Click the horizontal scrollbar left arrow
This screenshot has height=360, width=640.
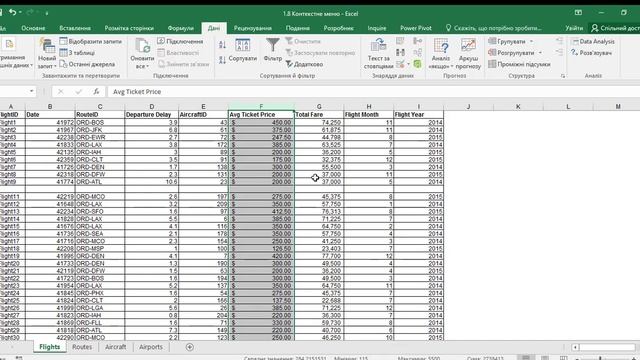coord(575,347)
